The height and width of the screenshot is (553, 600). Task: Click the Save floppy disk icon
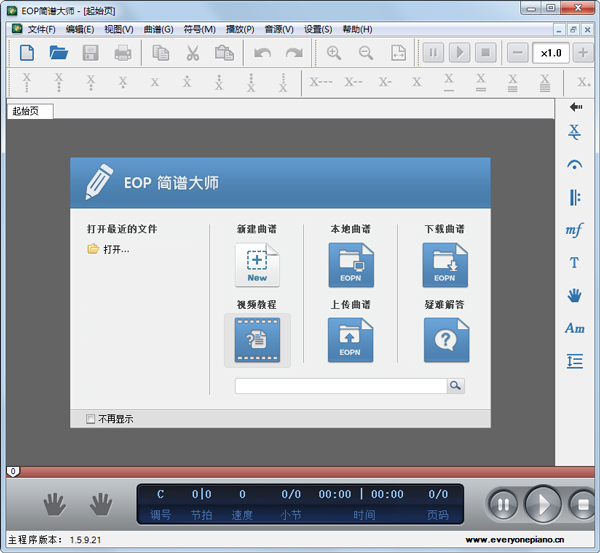(x=91, y=53)
